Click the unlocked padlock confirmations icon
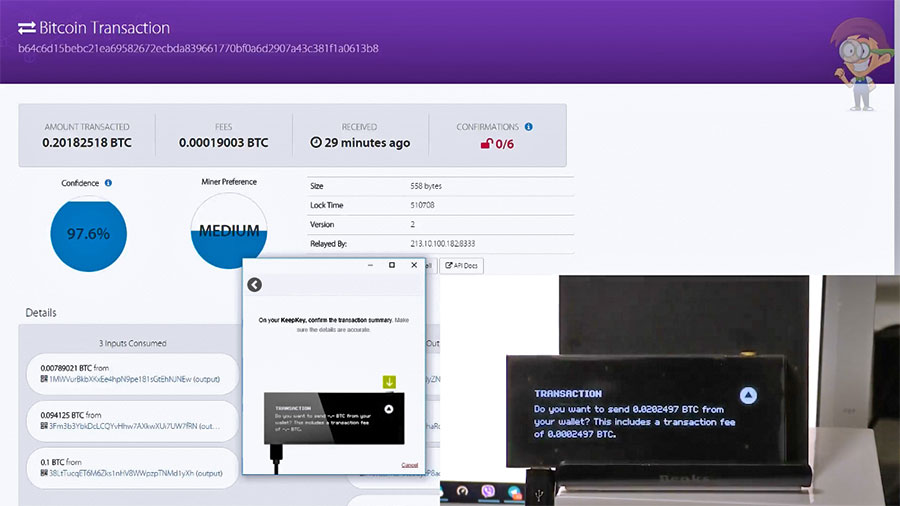Screen dimensions: 900x506 pyautogui.click(x=487, y=143)
